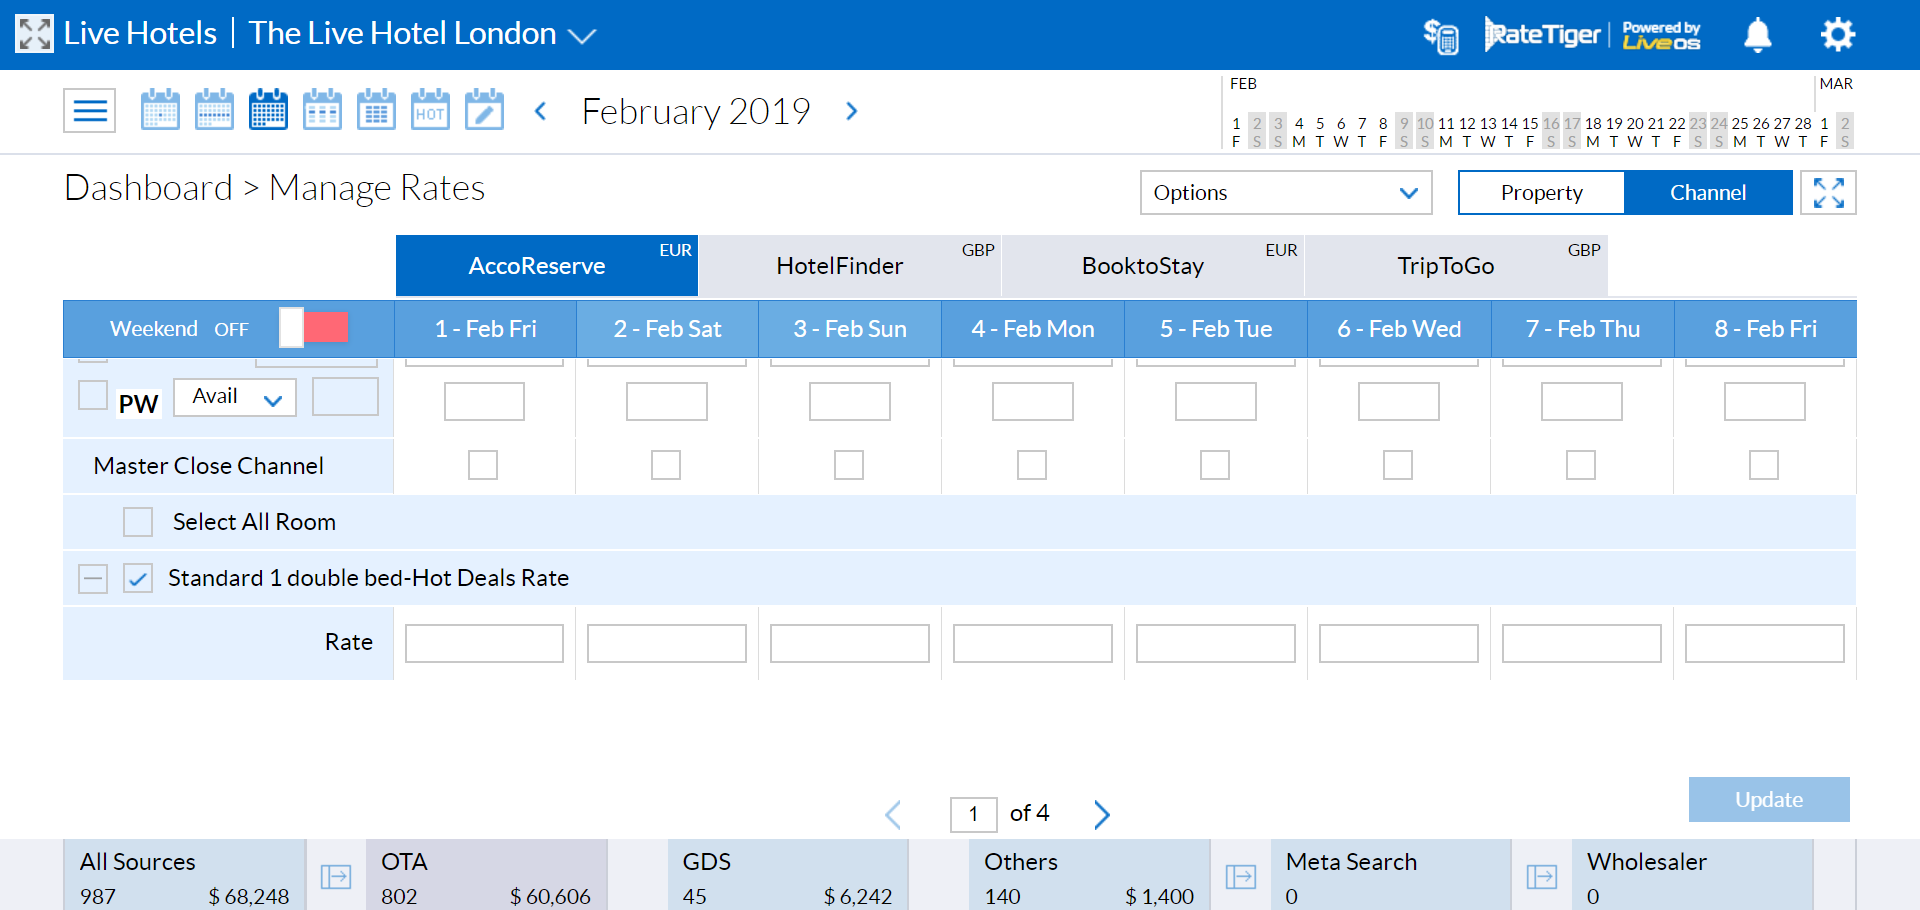Click the full-screen expand button beside Channel
The width and height of the screenshot is (1920, 910).
tap(1829, 192)
